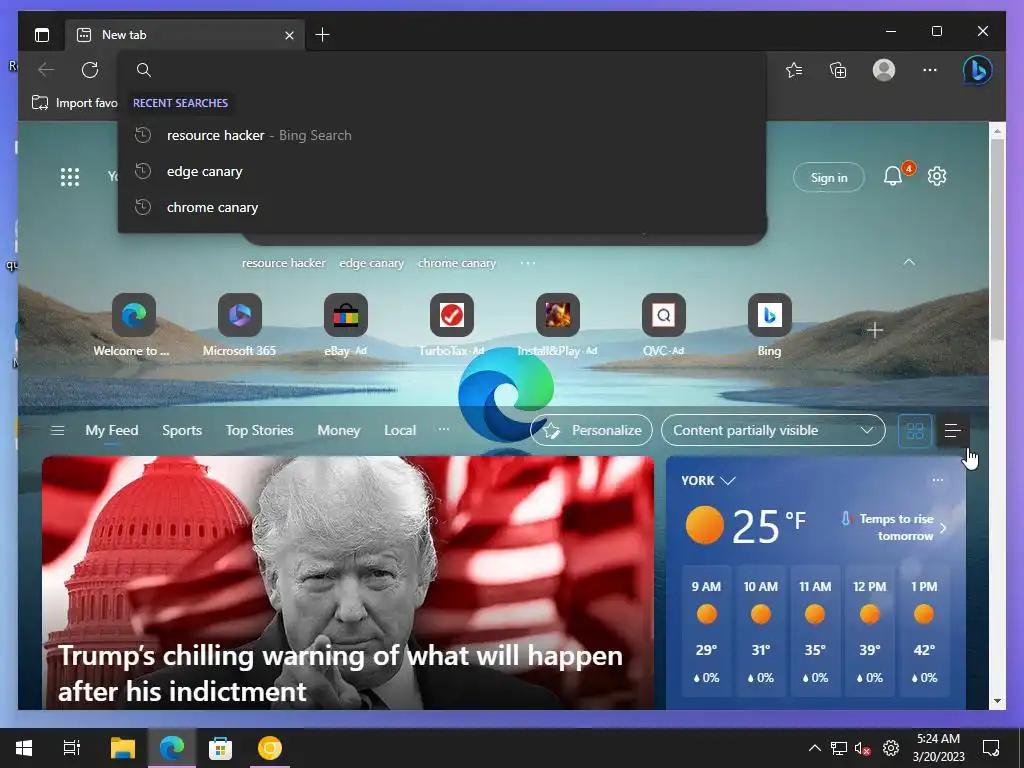The image size is (1024, 768).
Task: Open the Action Center notifications
Action: tap(991, 748)
